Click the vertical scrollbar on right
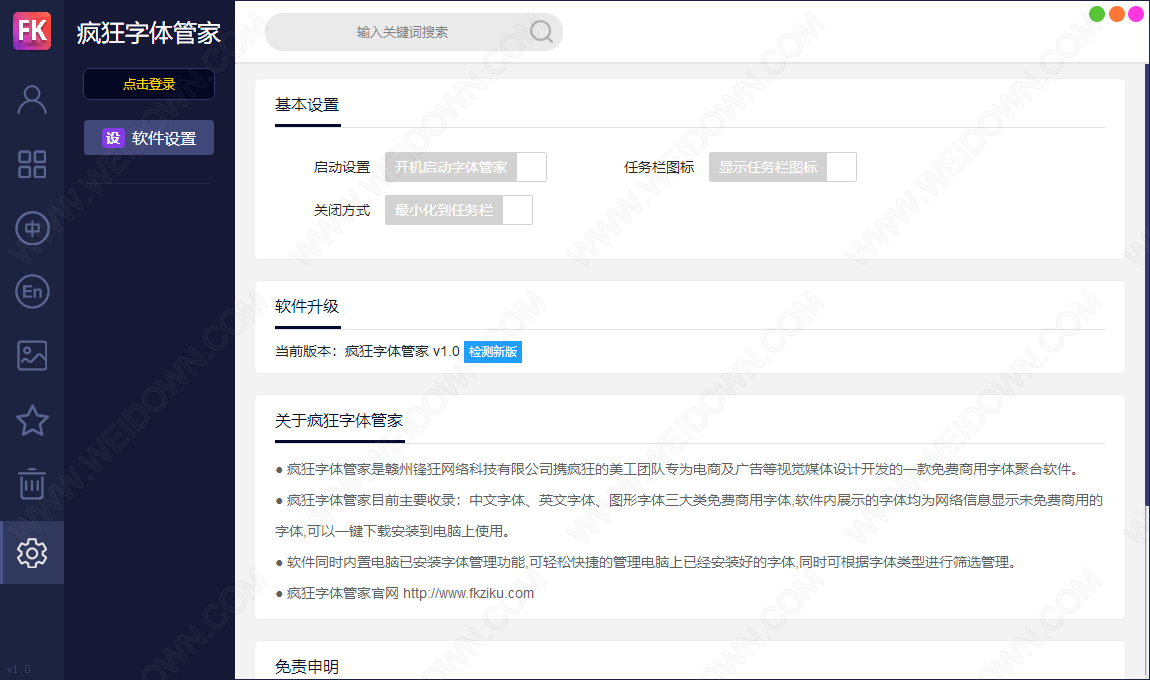 pos(1147,285)
